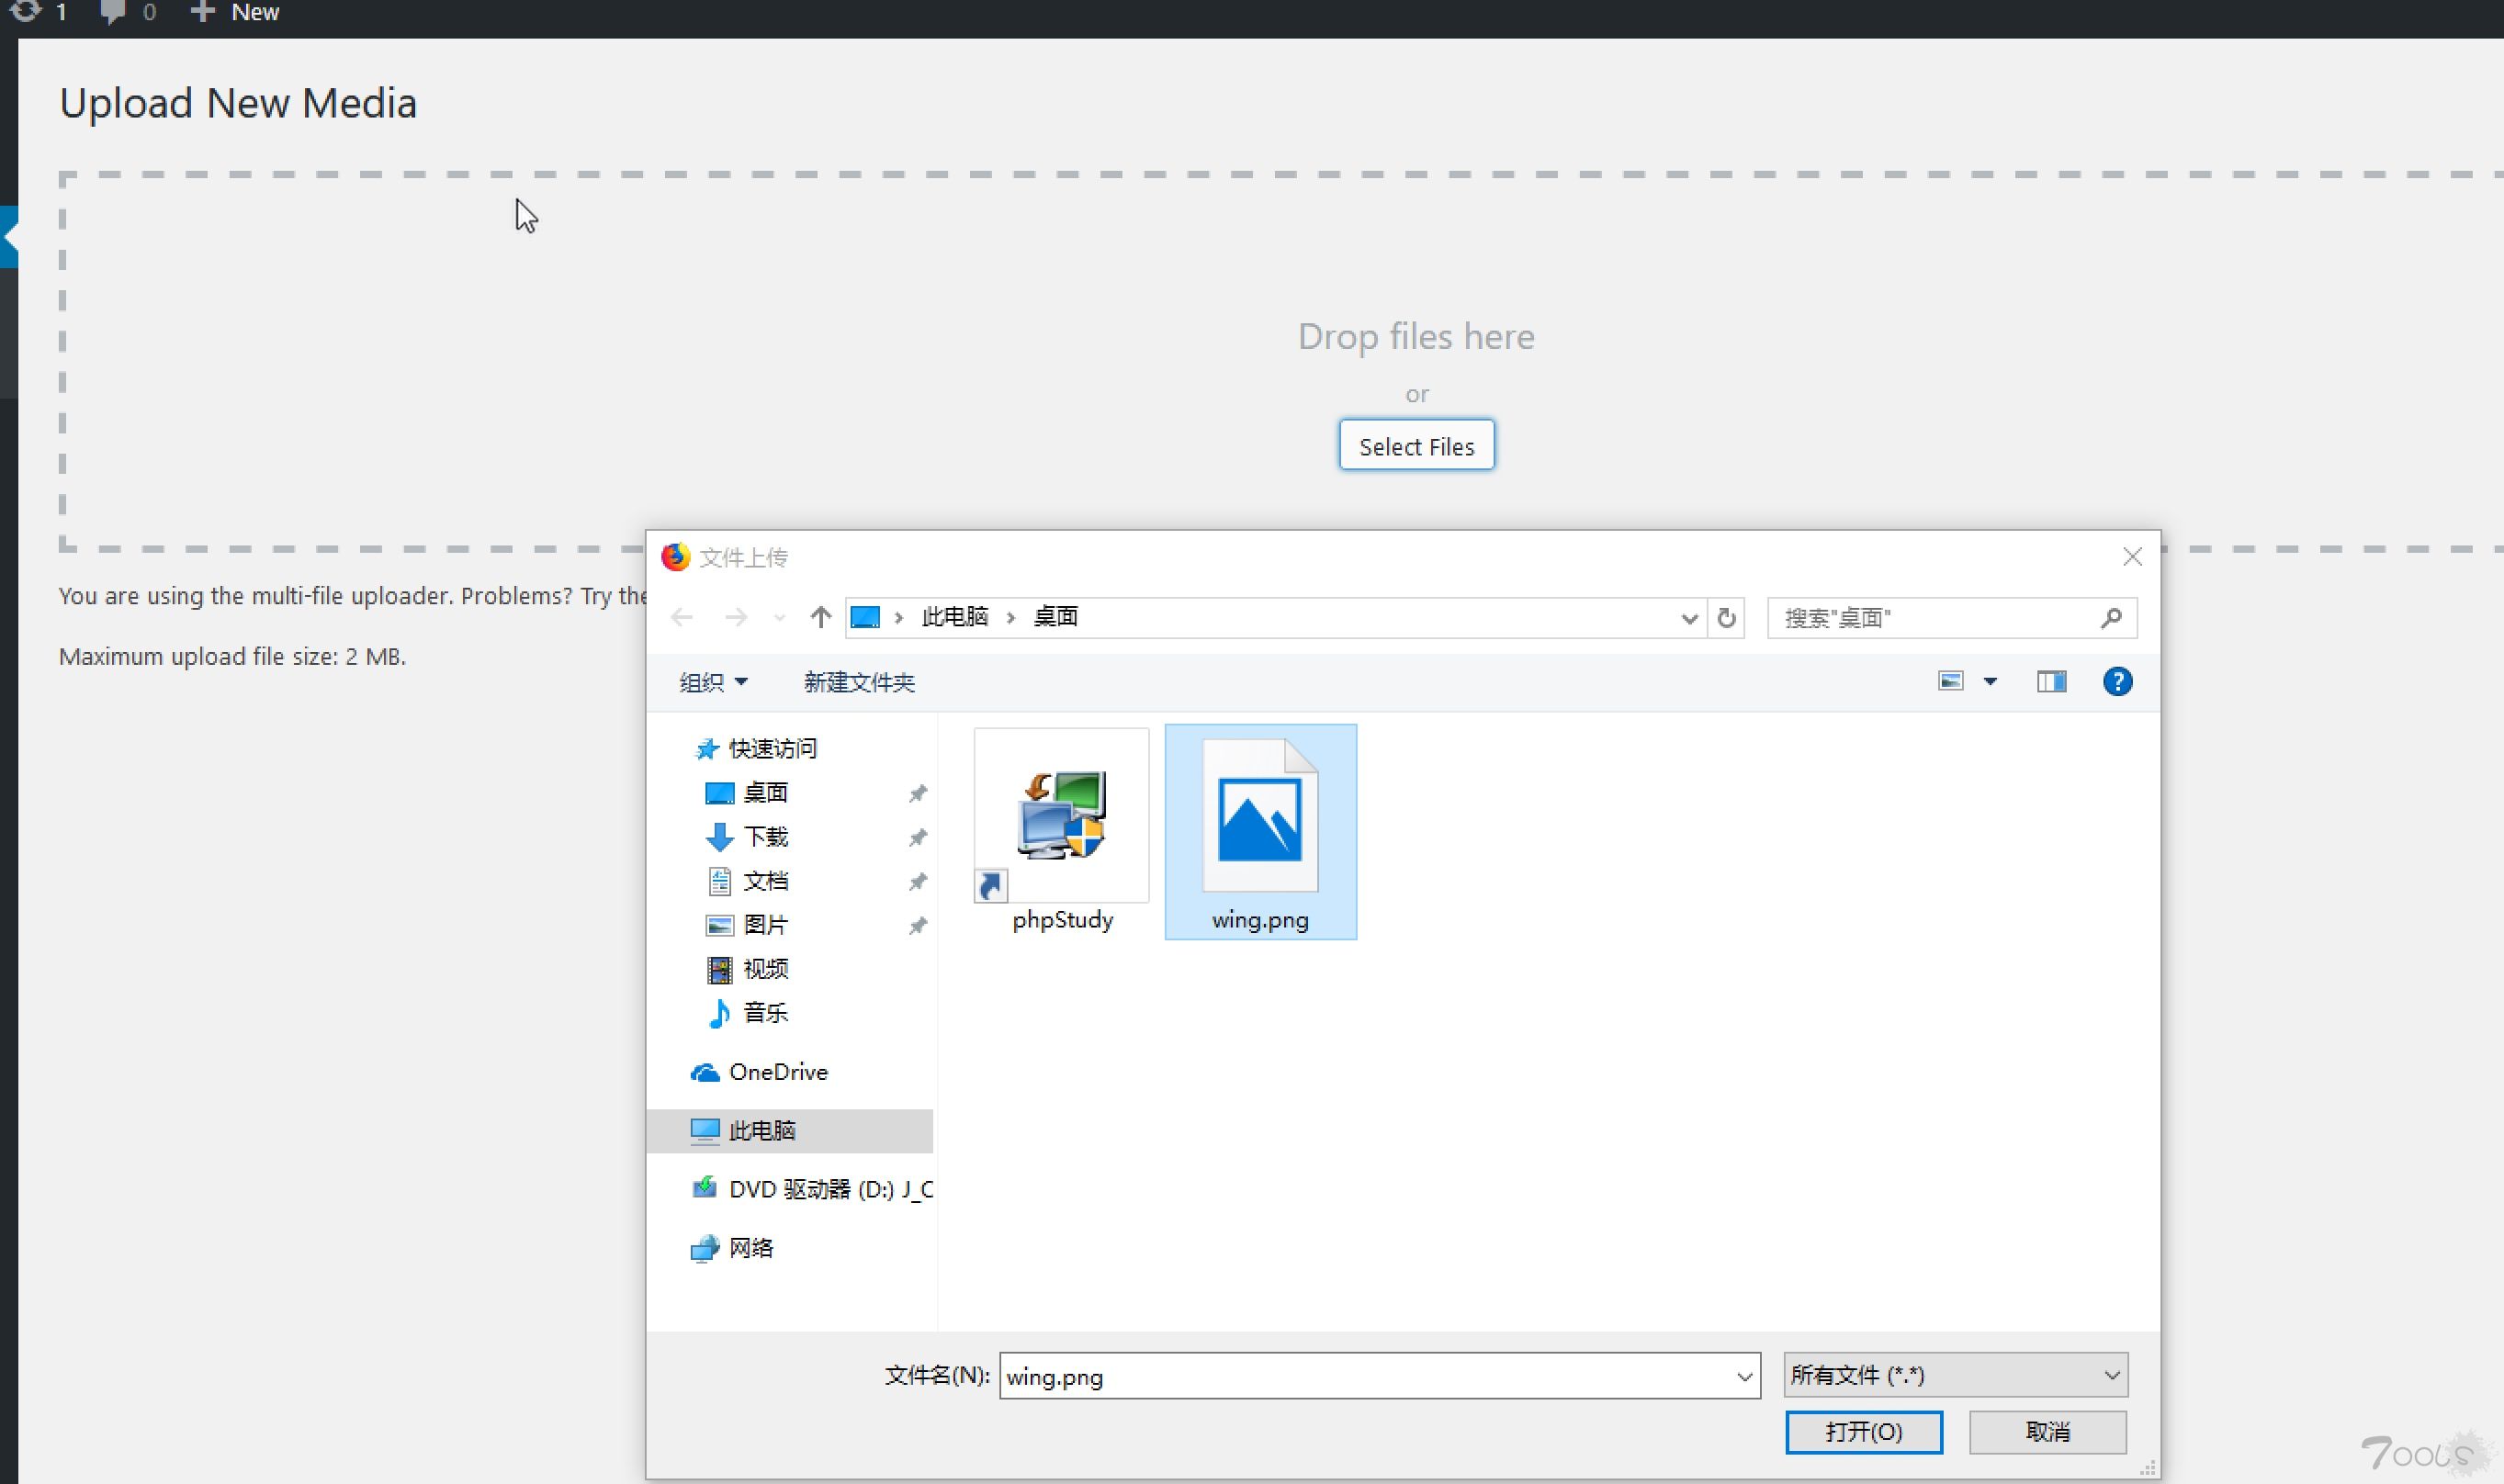Viewport: 2504px width, 1484px height.
Task: Click the 打开(O) button
Action: (x=1864, y=1432)
